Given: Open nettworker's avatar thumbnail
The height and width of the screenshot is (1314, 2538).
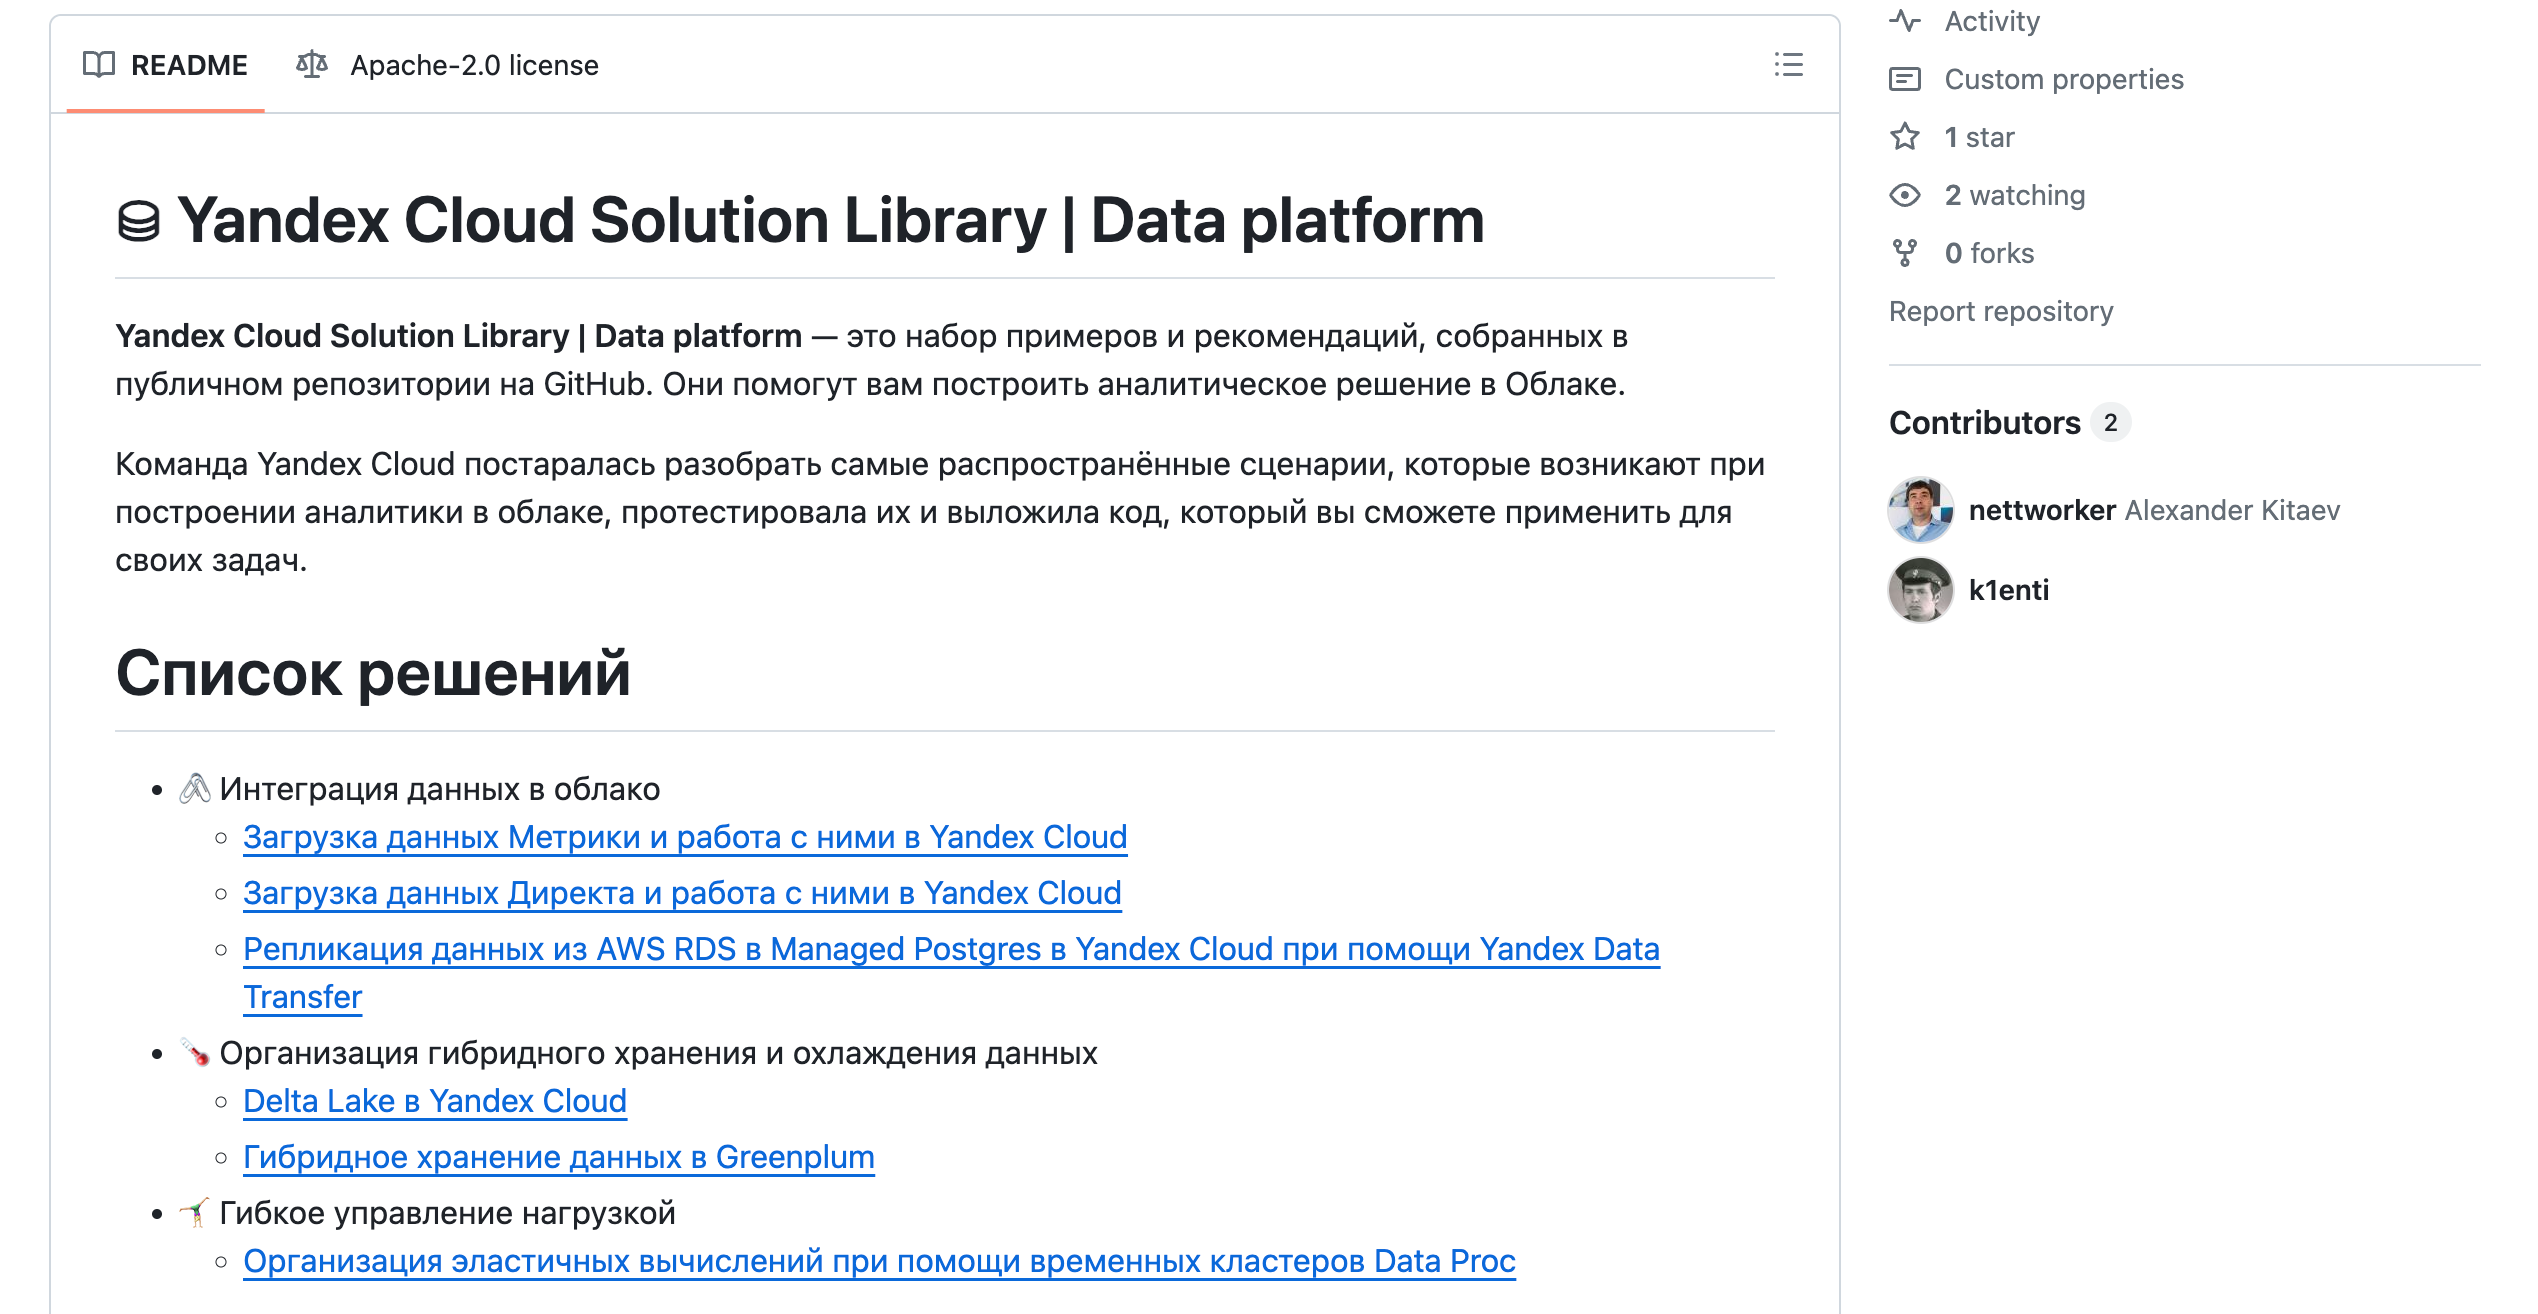Looking at the screenshot, I should tap(1920, 510).
